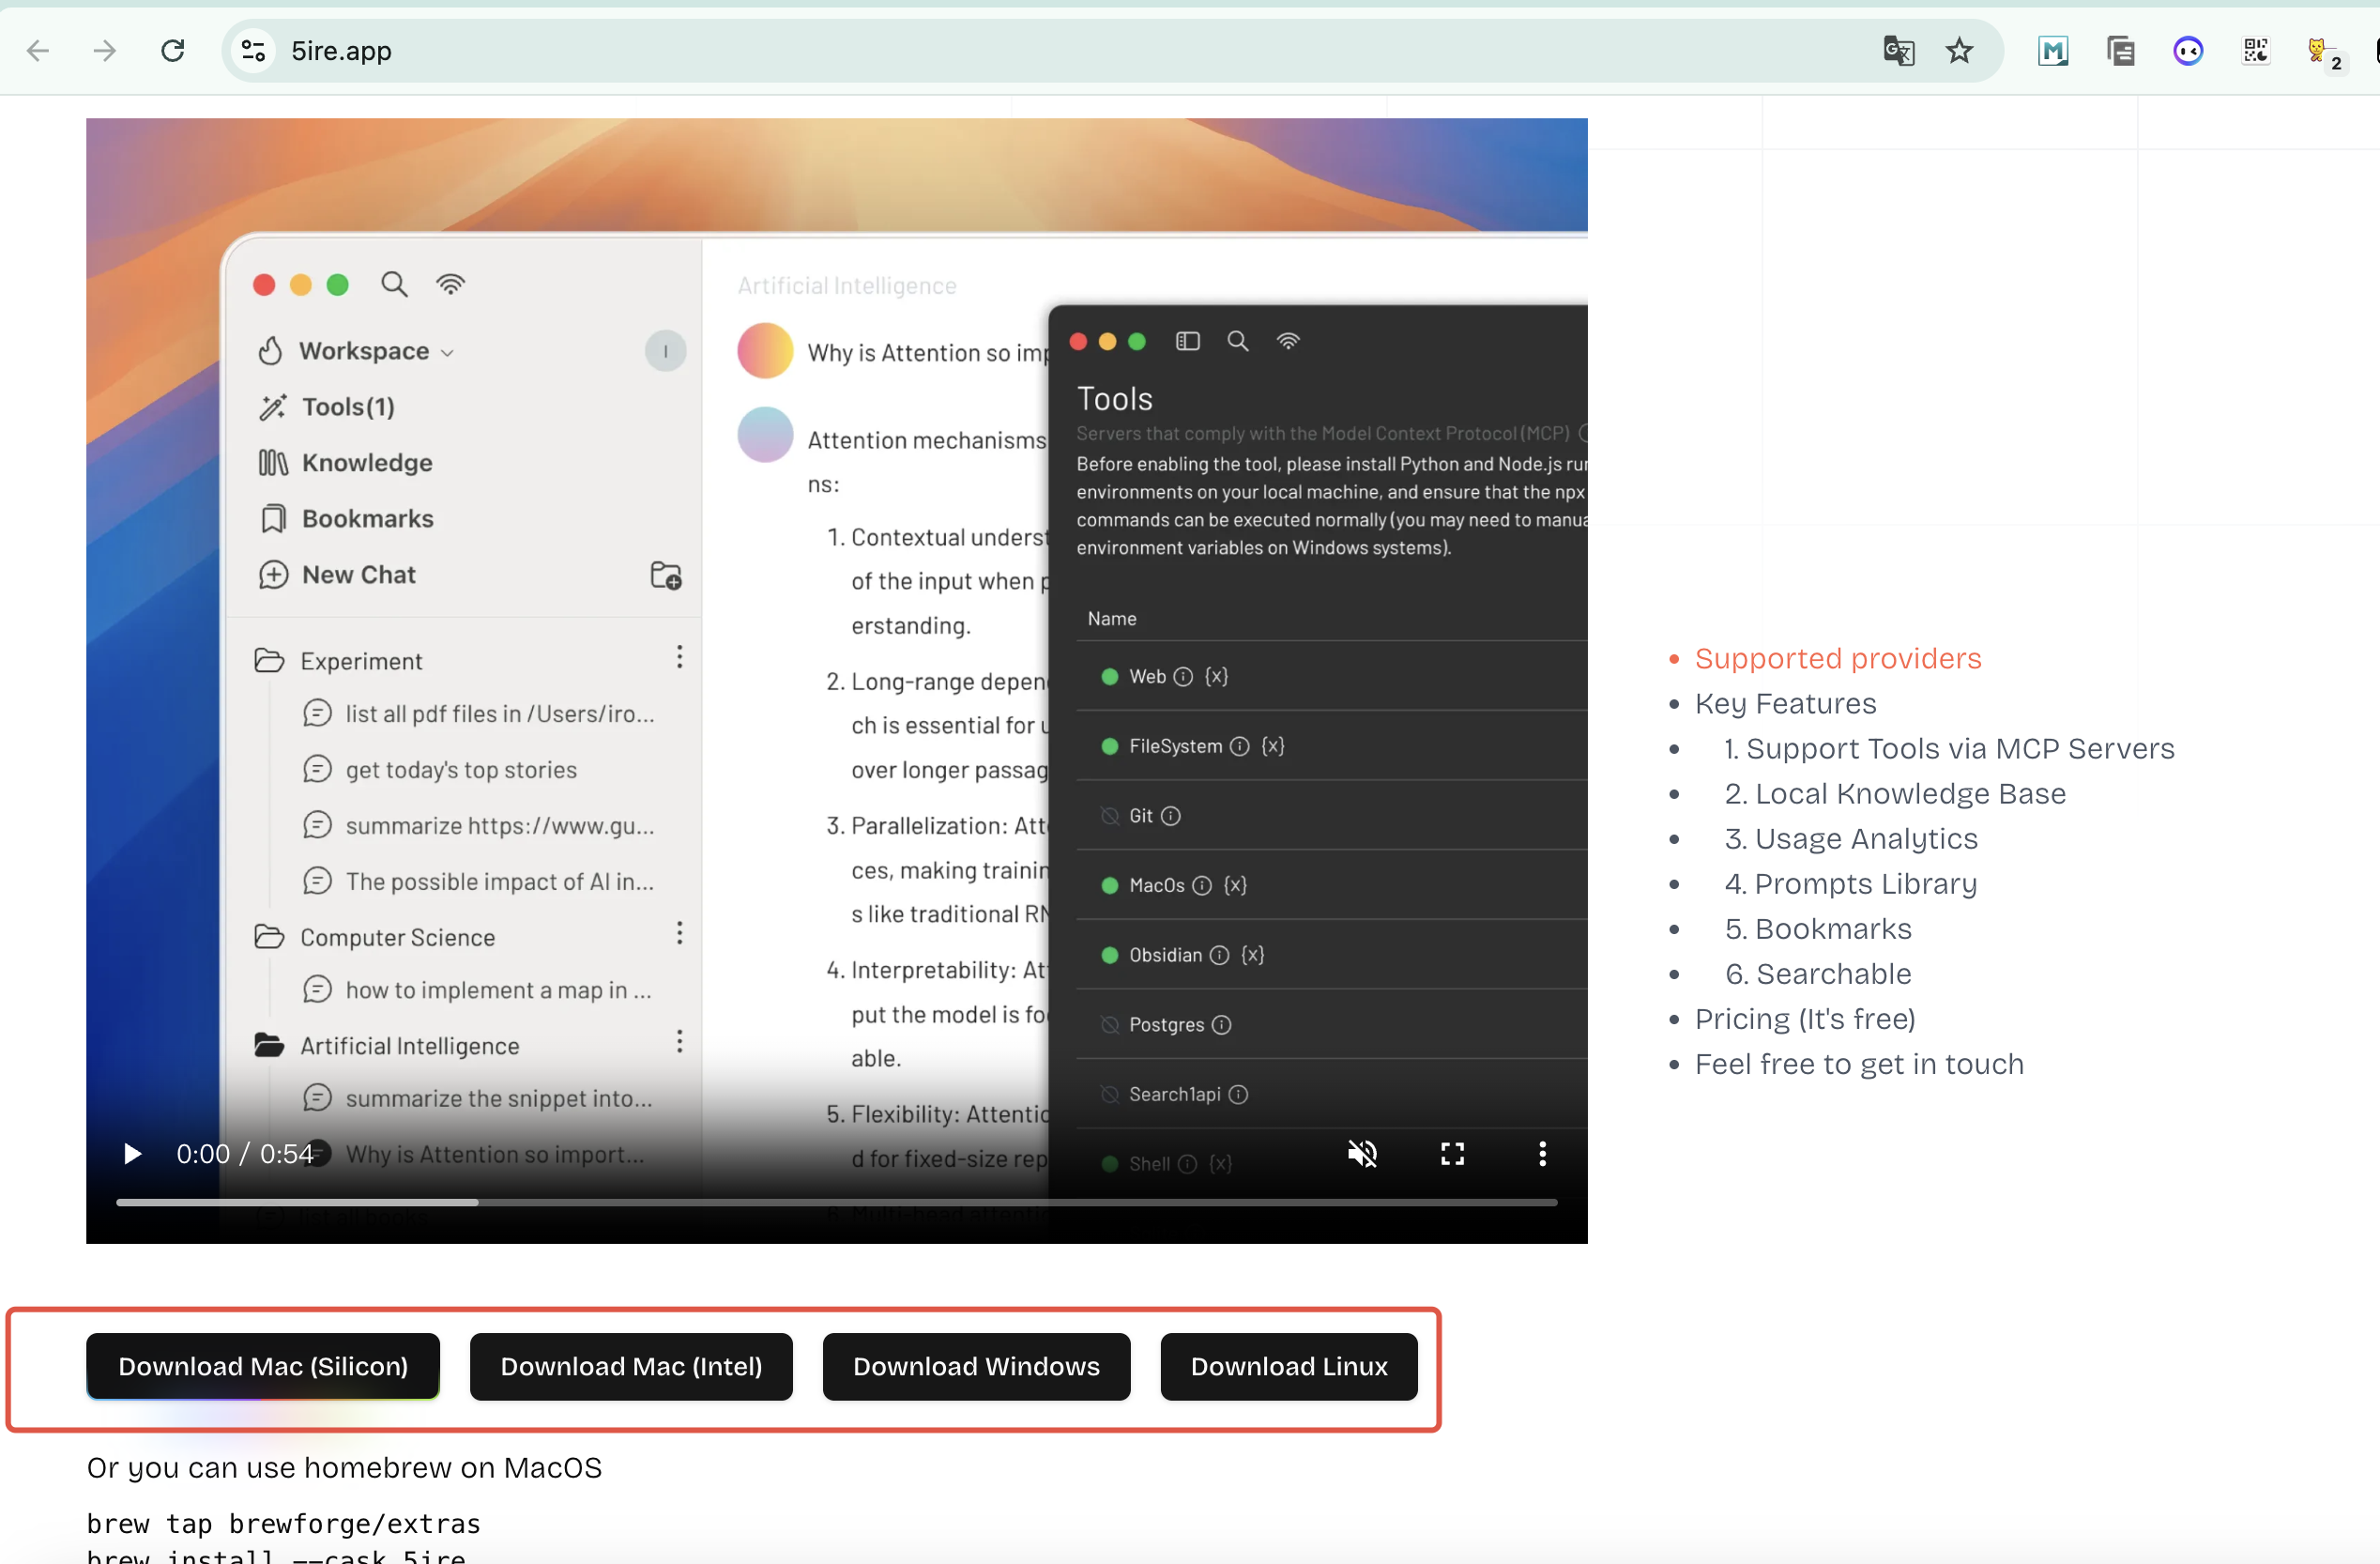This screenshot has width=2380, height=1564.
Task: Play the demo video
Action: pyautogui.click(x=132, y=1154)
